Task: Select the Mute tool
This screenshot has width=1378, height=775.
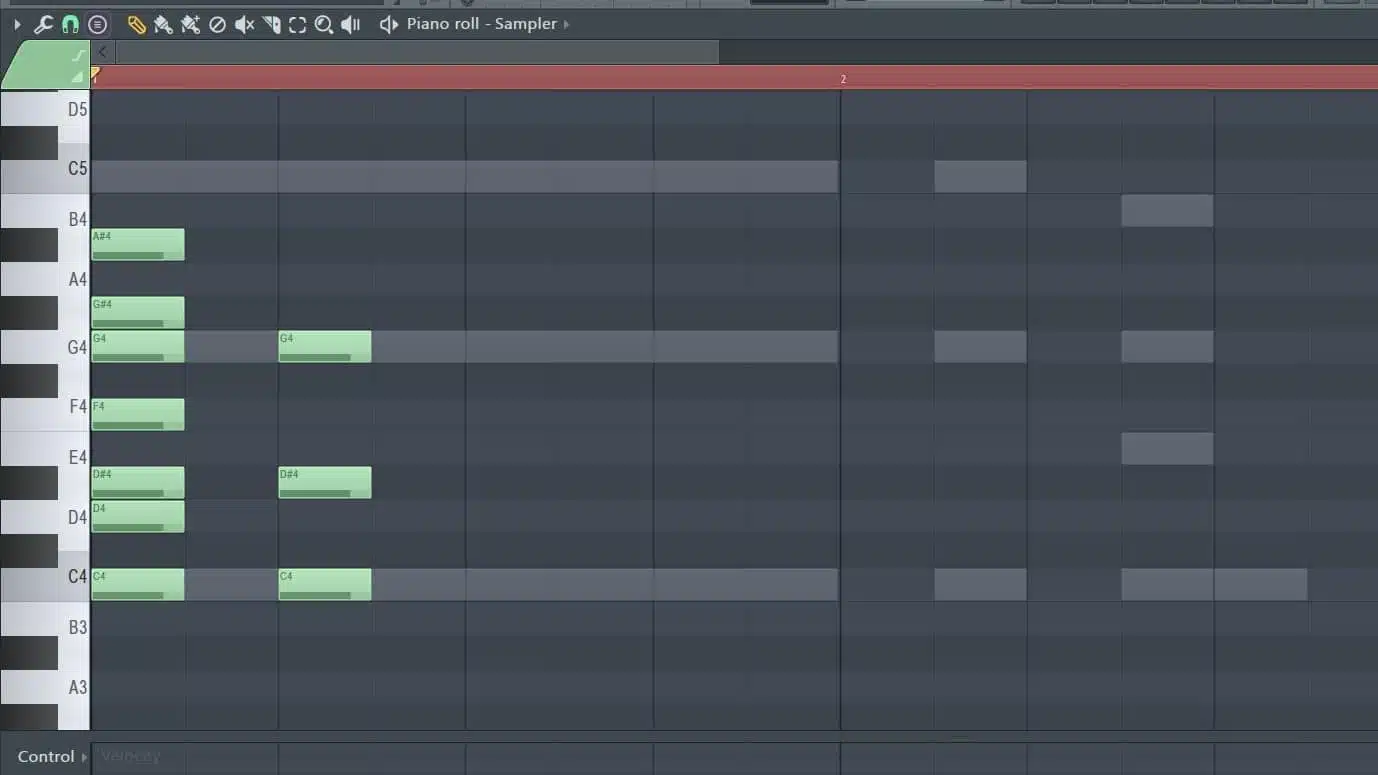Action: point(244,24)
